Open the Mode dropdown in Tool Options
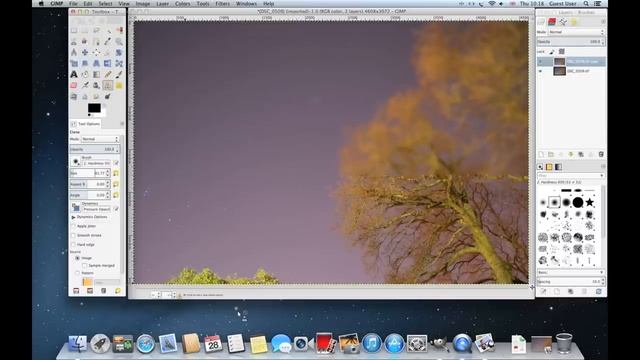 (100, 139)
